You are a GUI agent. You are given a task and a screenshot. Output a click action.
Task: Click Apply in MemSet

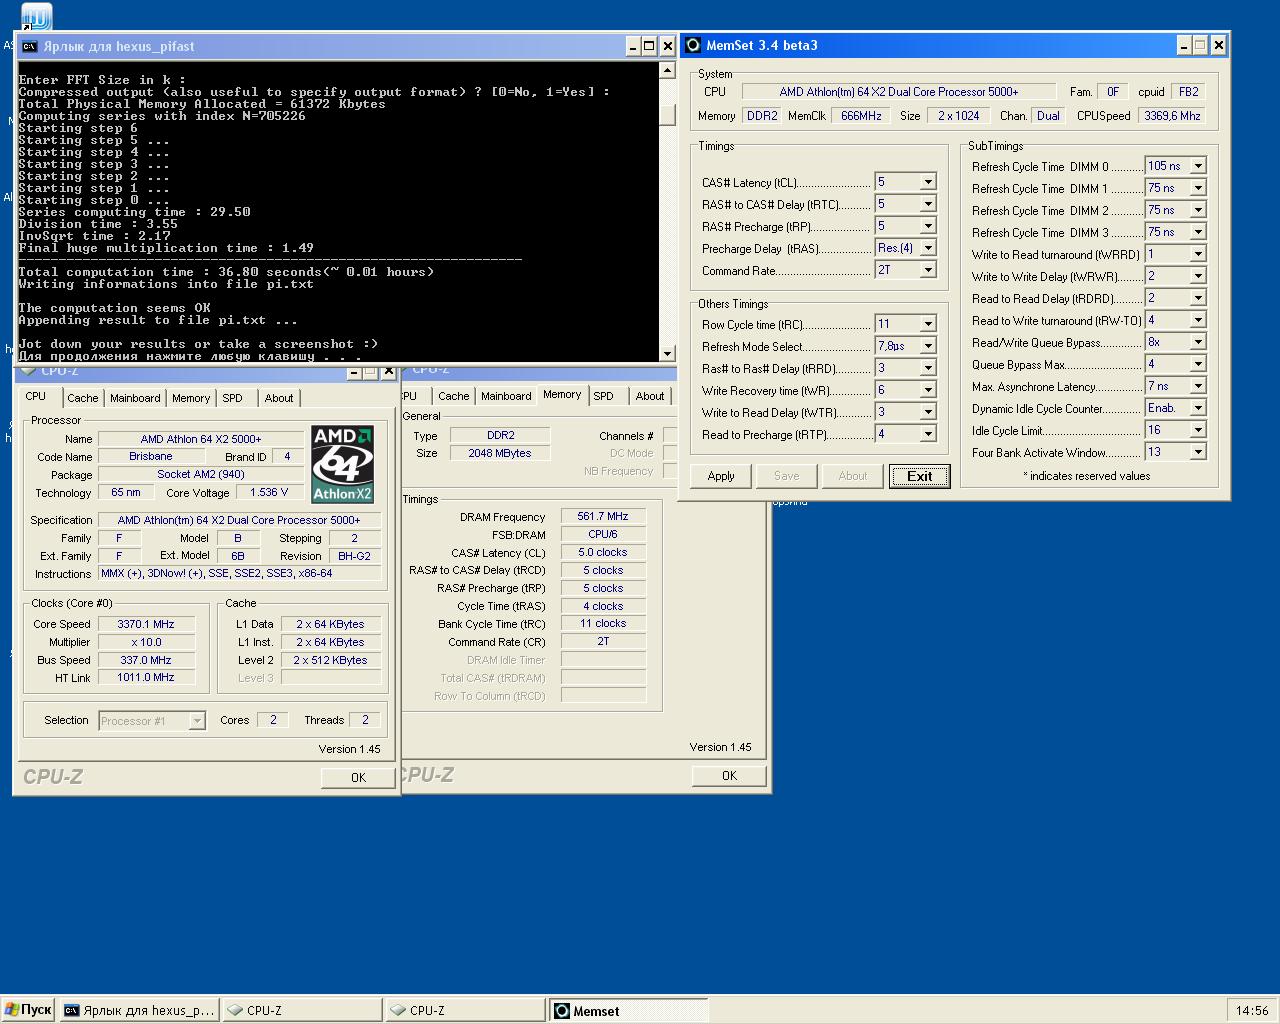(x=721, y=476)
